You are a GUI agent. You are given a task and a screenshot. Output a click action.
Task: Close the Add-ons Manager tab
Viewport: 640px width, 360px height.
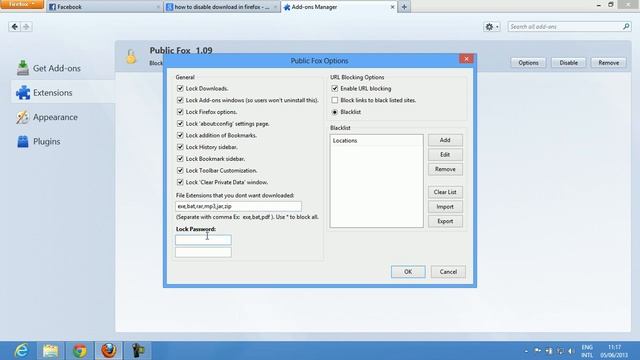point(392,7)
